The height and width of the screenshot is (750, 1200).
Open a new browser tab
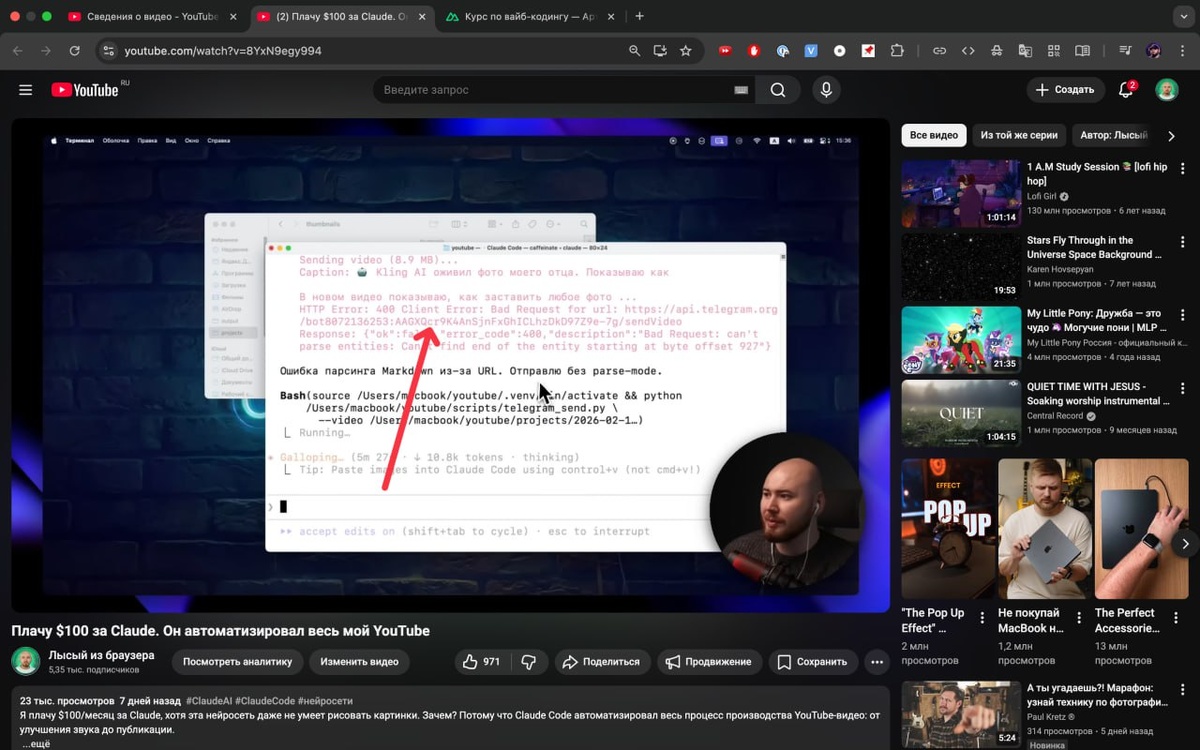point(640,16)
